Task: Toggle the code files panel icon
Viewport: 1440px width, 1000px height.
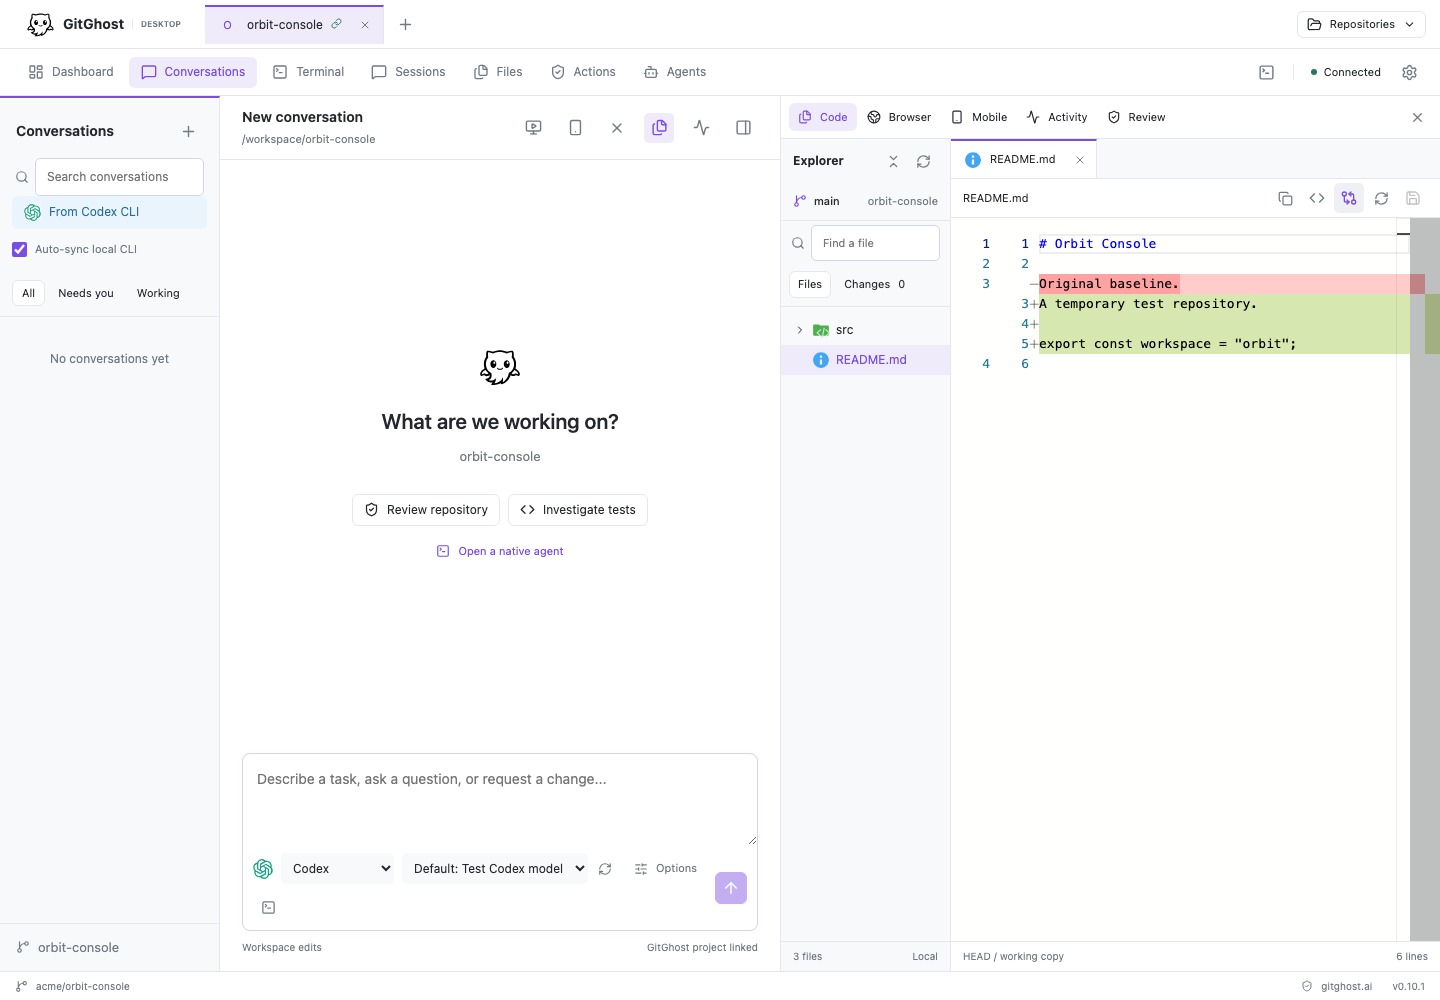Action: pyautogui.click(x=659, y=127)
